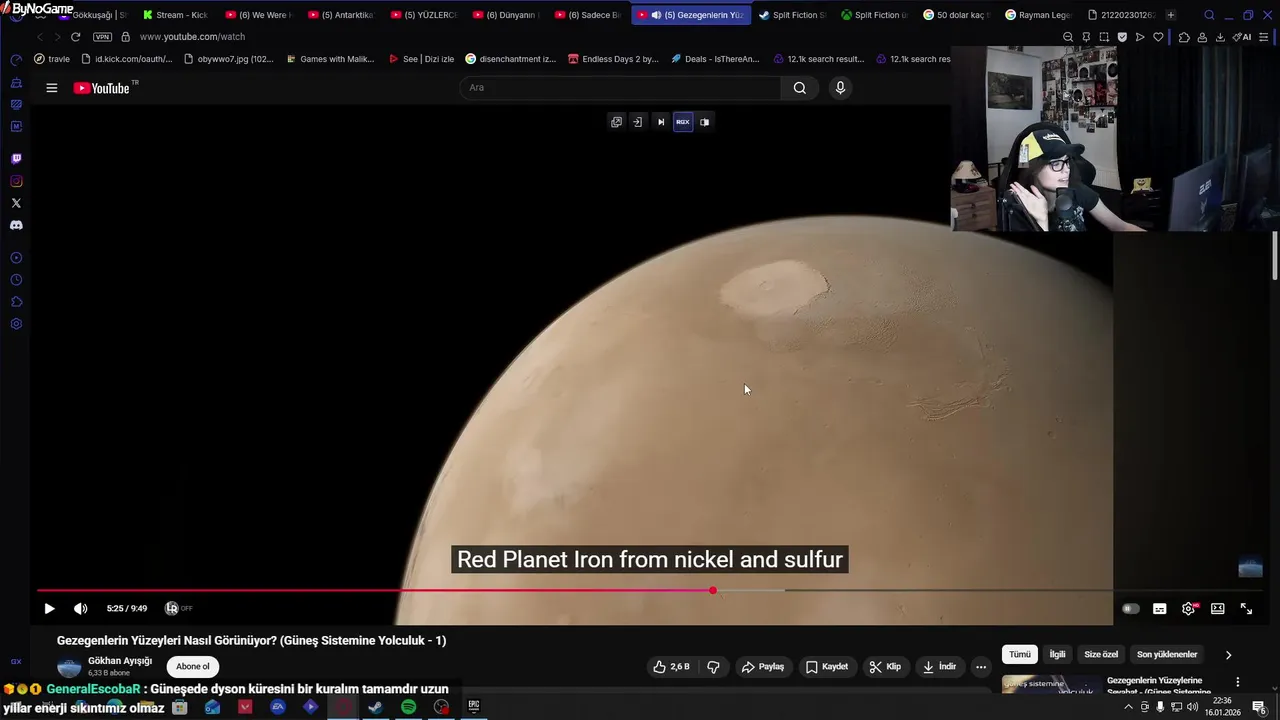
Task: Open Twitch from the browser sidebar
Action: pos(16,159)
